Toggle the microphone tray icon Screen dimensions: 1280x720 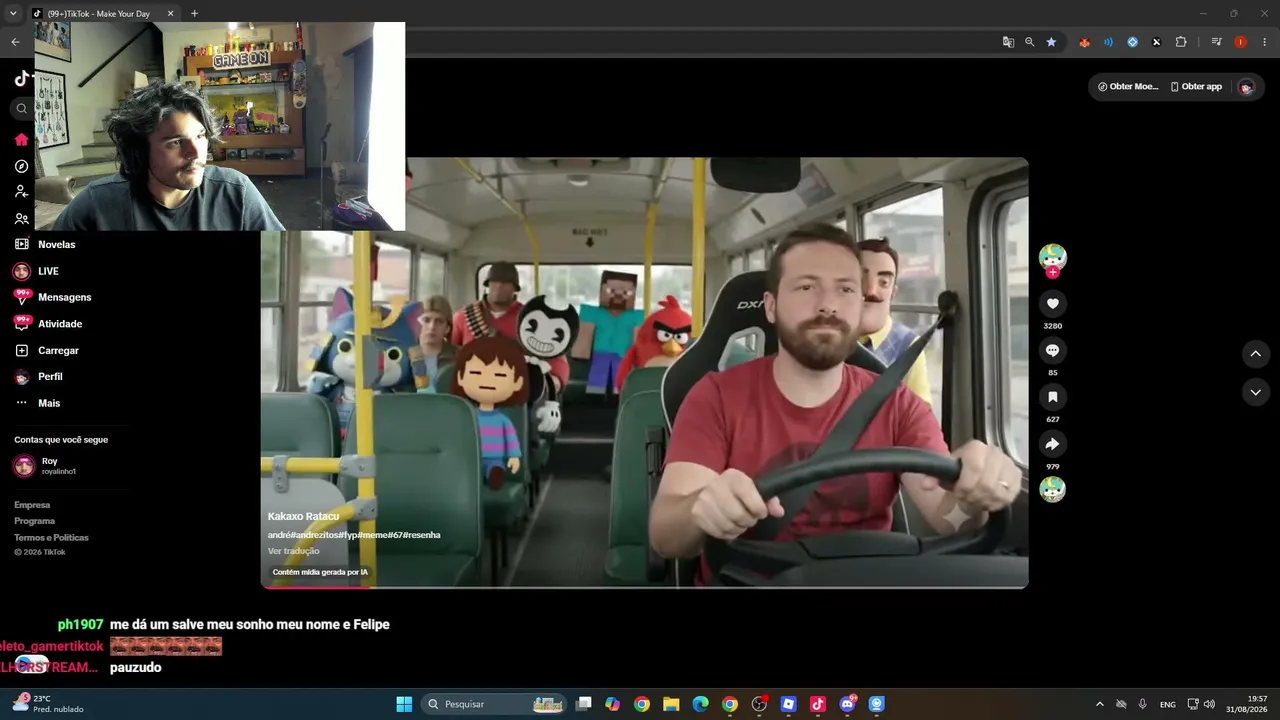(x=1143, y=704)
